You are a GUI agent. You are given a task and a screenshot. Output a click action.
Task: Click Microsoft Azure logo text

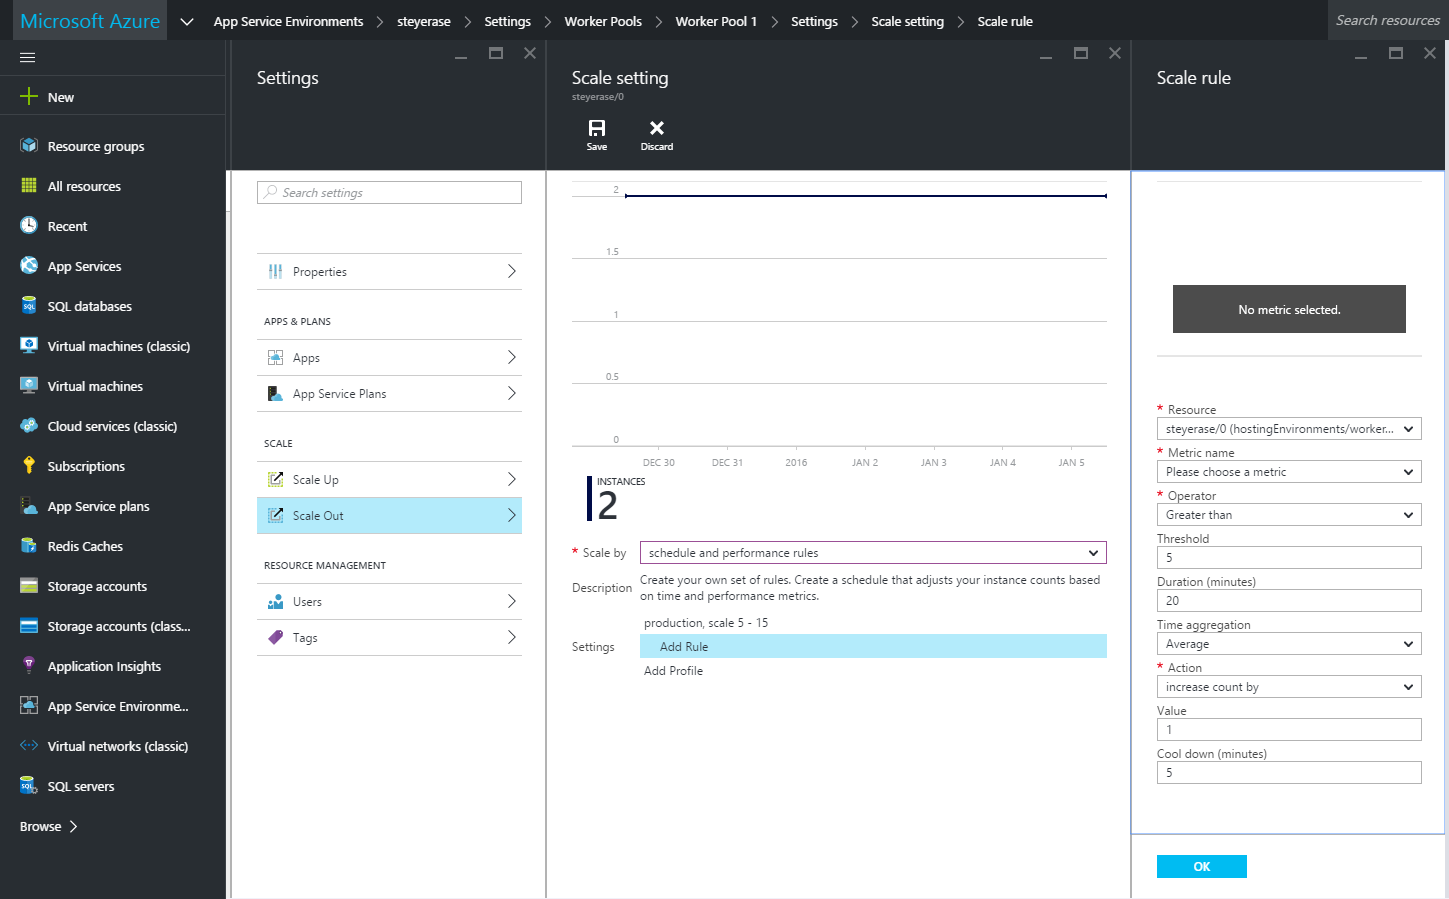(x=90, y=21)
